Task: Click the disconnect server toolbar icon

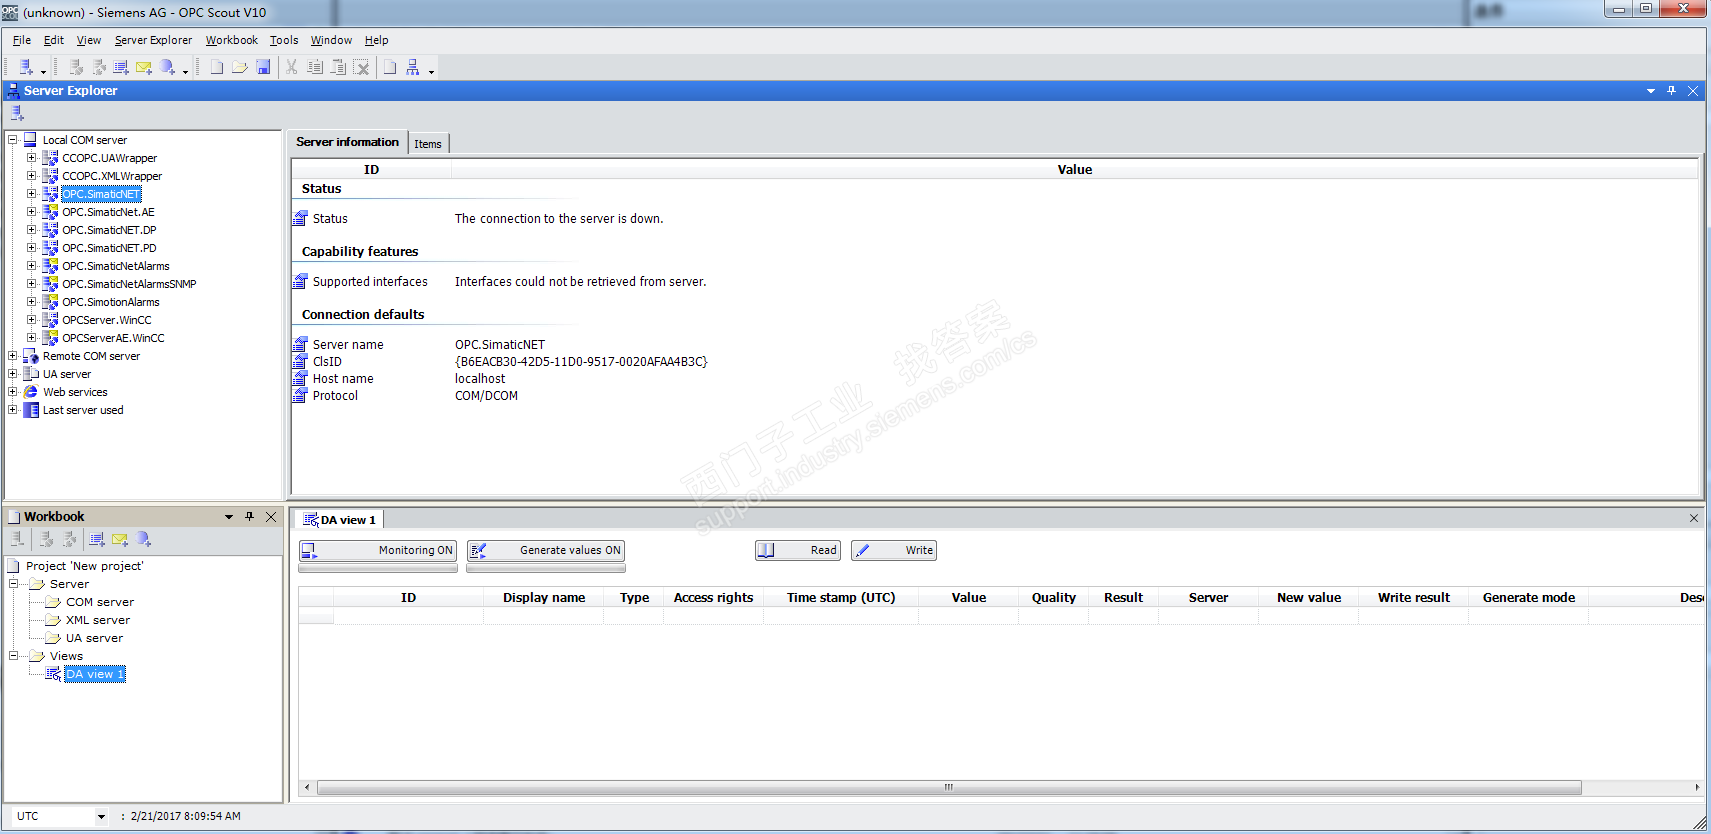Action: [x=99, y=67]
